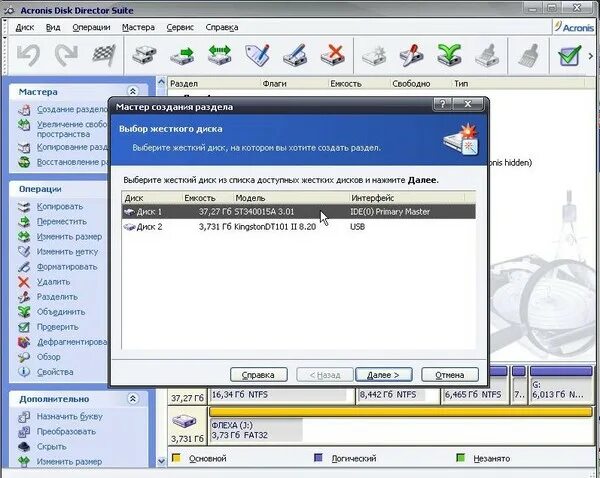Open the Вид menu
This screenshot has width=600, height=478.
tap(53, 28)
